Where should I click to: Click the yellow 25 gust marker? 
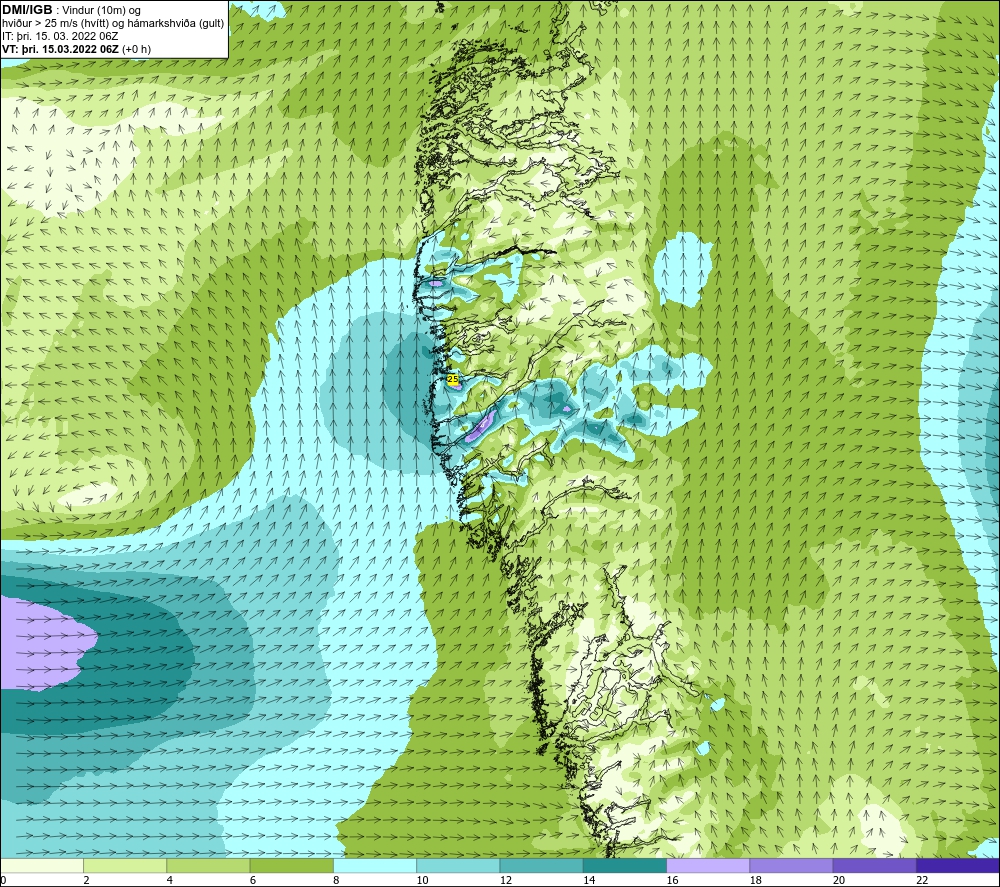click(x=453, y=379)
